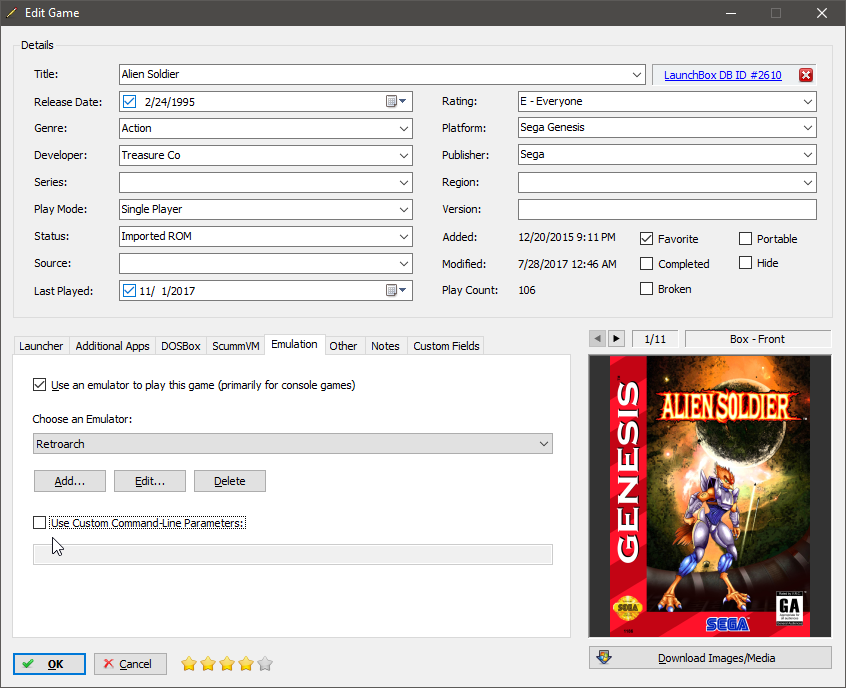Remove the LaunchBox DB ID with red X icon
Screen dimensions: 846x688
pos(806,75)
